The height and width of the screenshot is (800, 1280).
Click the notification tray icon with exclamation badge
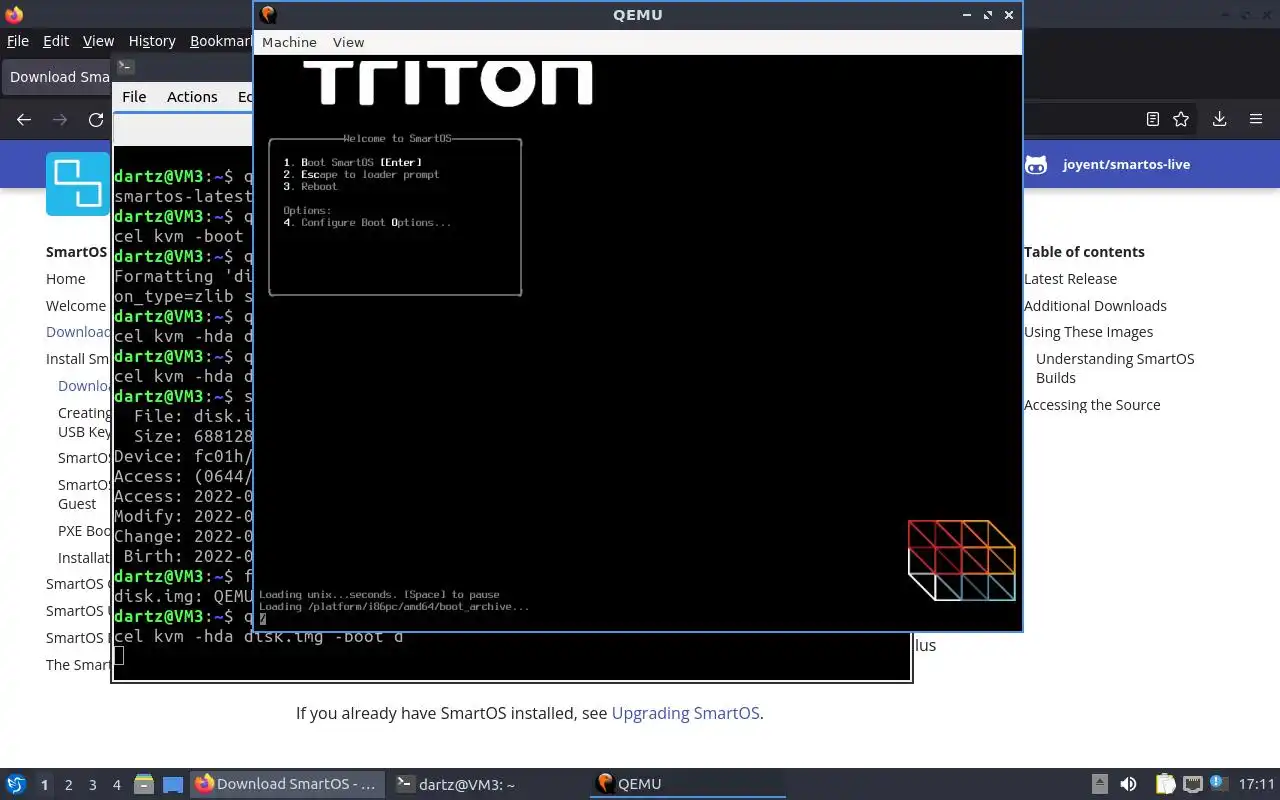(1217, 784)
